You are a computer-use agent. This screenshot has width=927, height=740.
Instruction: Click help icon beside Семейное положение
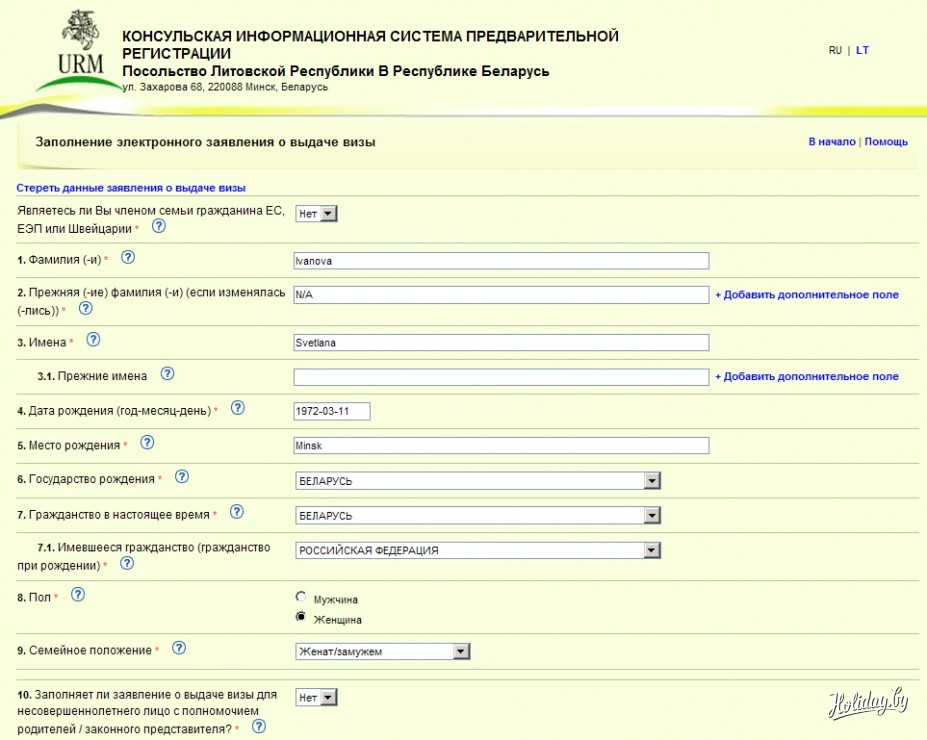coord(179,648)
